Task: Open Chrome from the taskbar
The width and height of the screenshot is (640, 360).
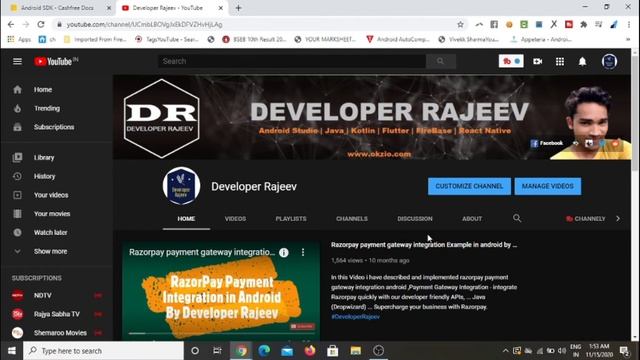Action: click(x=241, y=351)
